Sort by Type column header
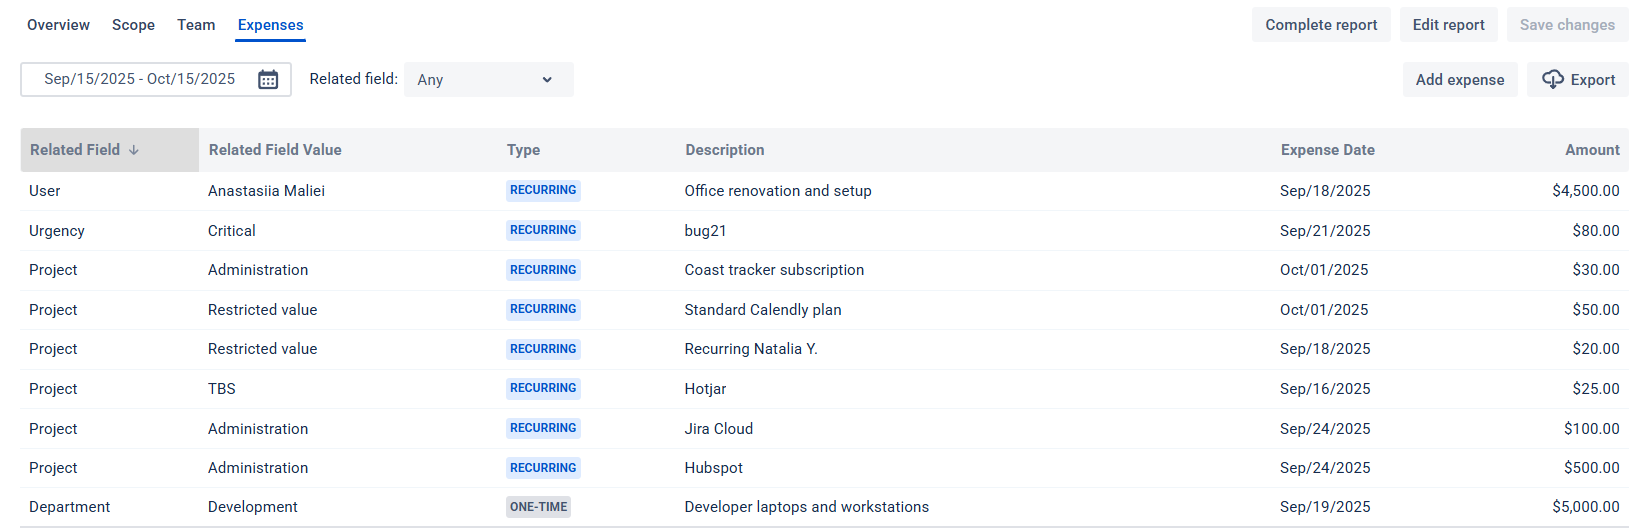Screen dimensions: 1641x528 pyautogui.click(x=523, y=150)
